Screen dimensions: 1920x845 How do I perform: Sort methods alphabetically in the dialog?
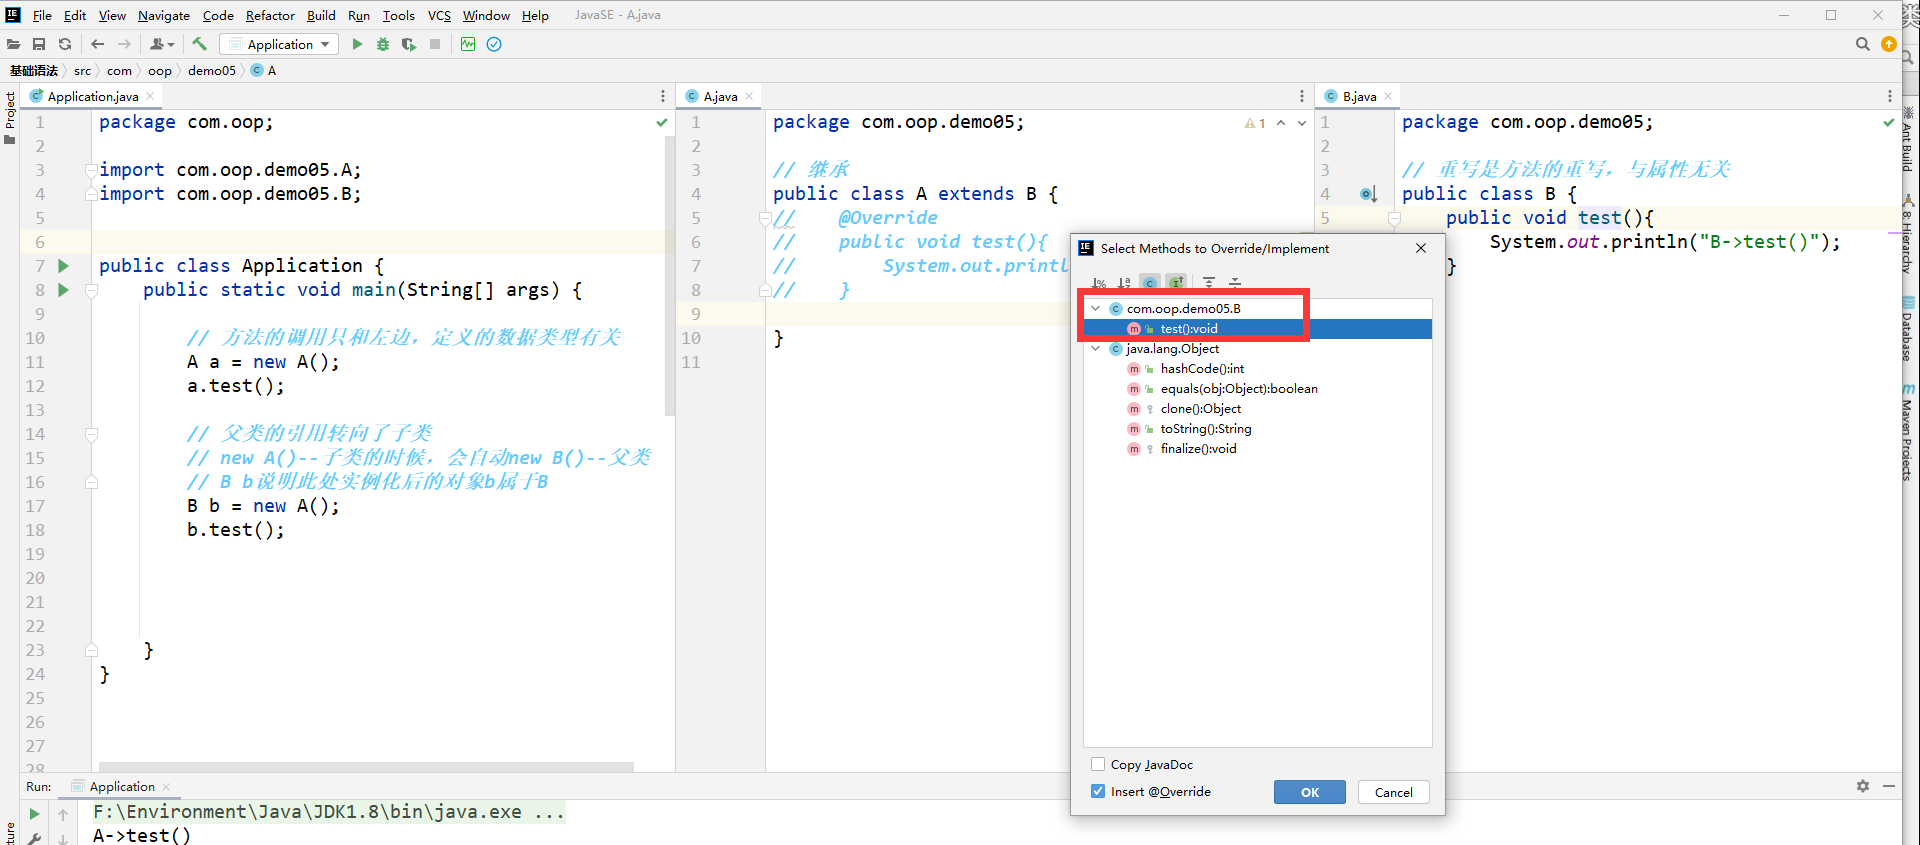pyautogui.click(x=1124, y=283)
